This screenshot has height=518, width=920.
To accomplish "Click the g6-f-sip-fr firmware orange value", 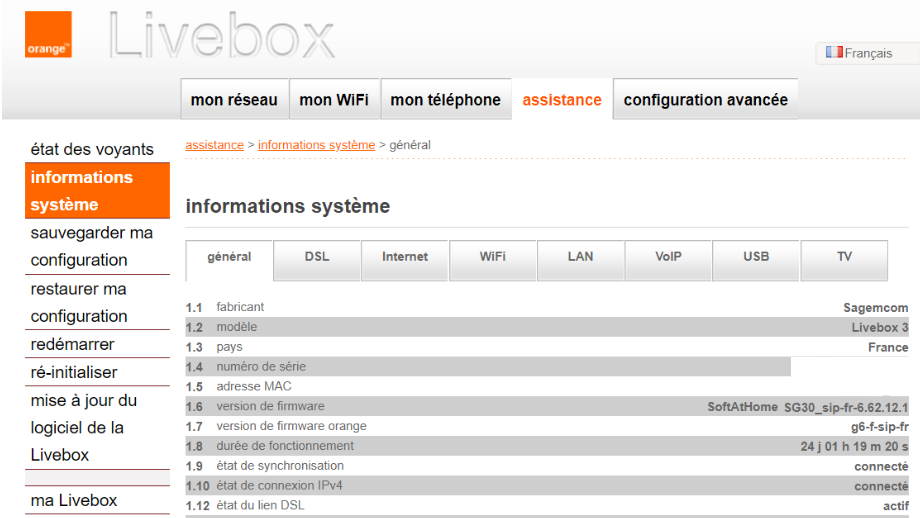I will tap(880, 426).
